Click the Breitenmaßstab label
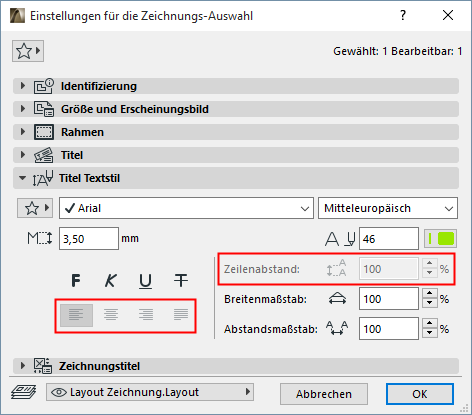Screen dimensions: 472x415 [x=265, y=299]
